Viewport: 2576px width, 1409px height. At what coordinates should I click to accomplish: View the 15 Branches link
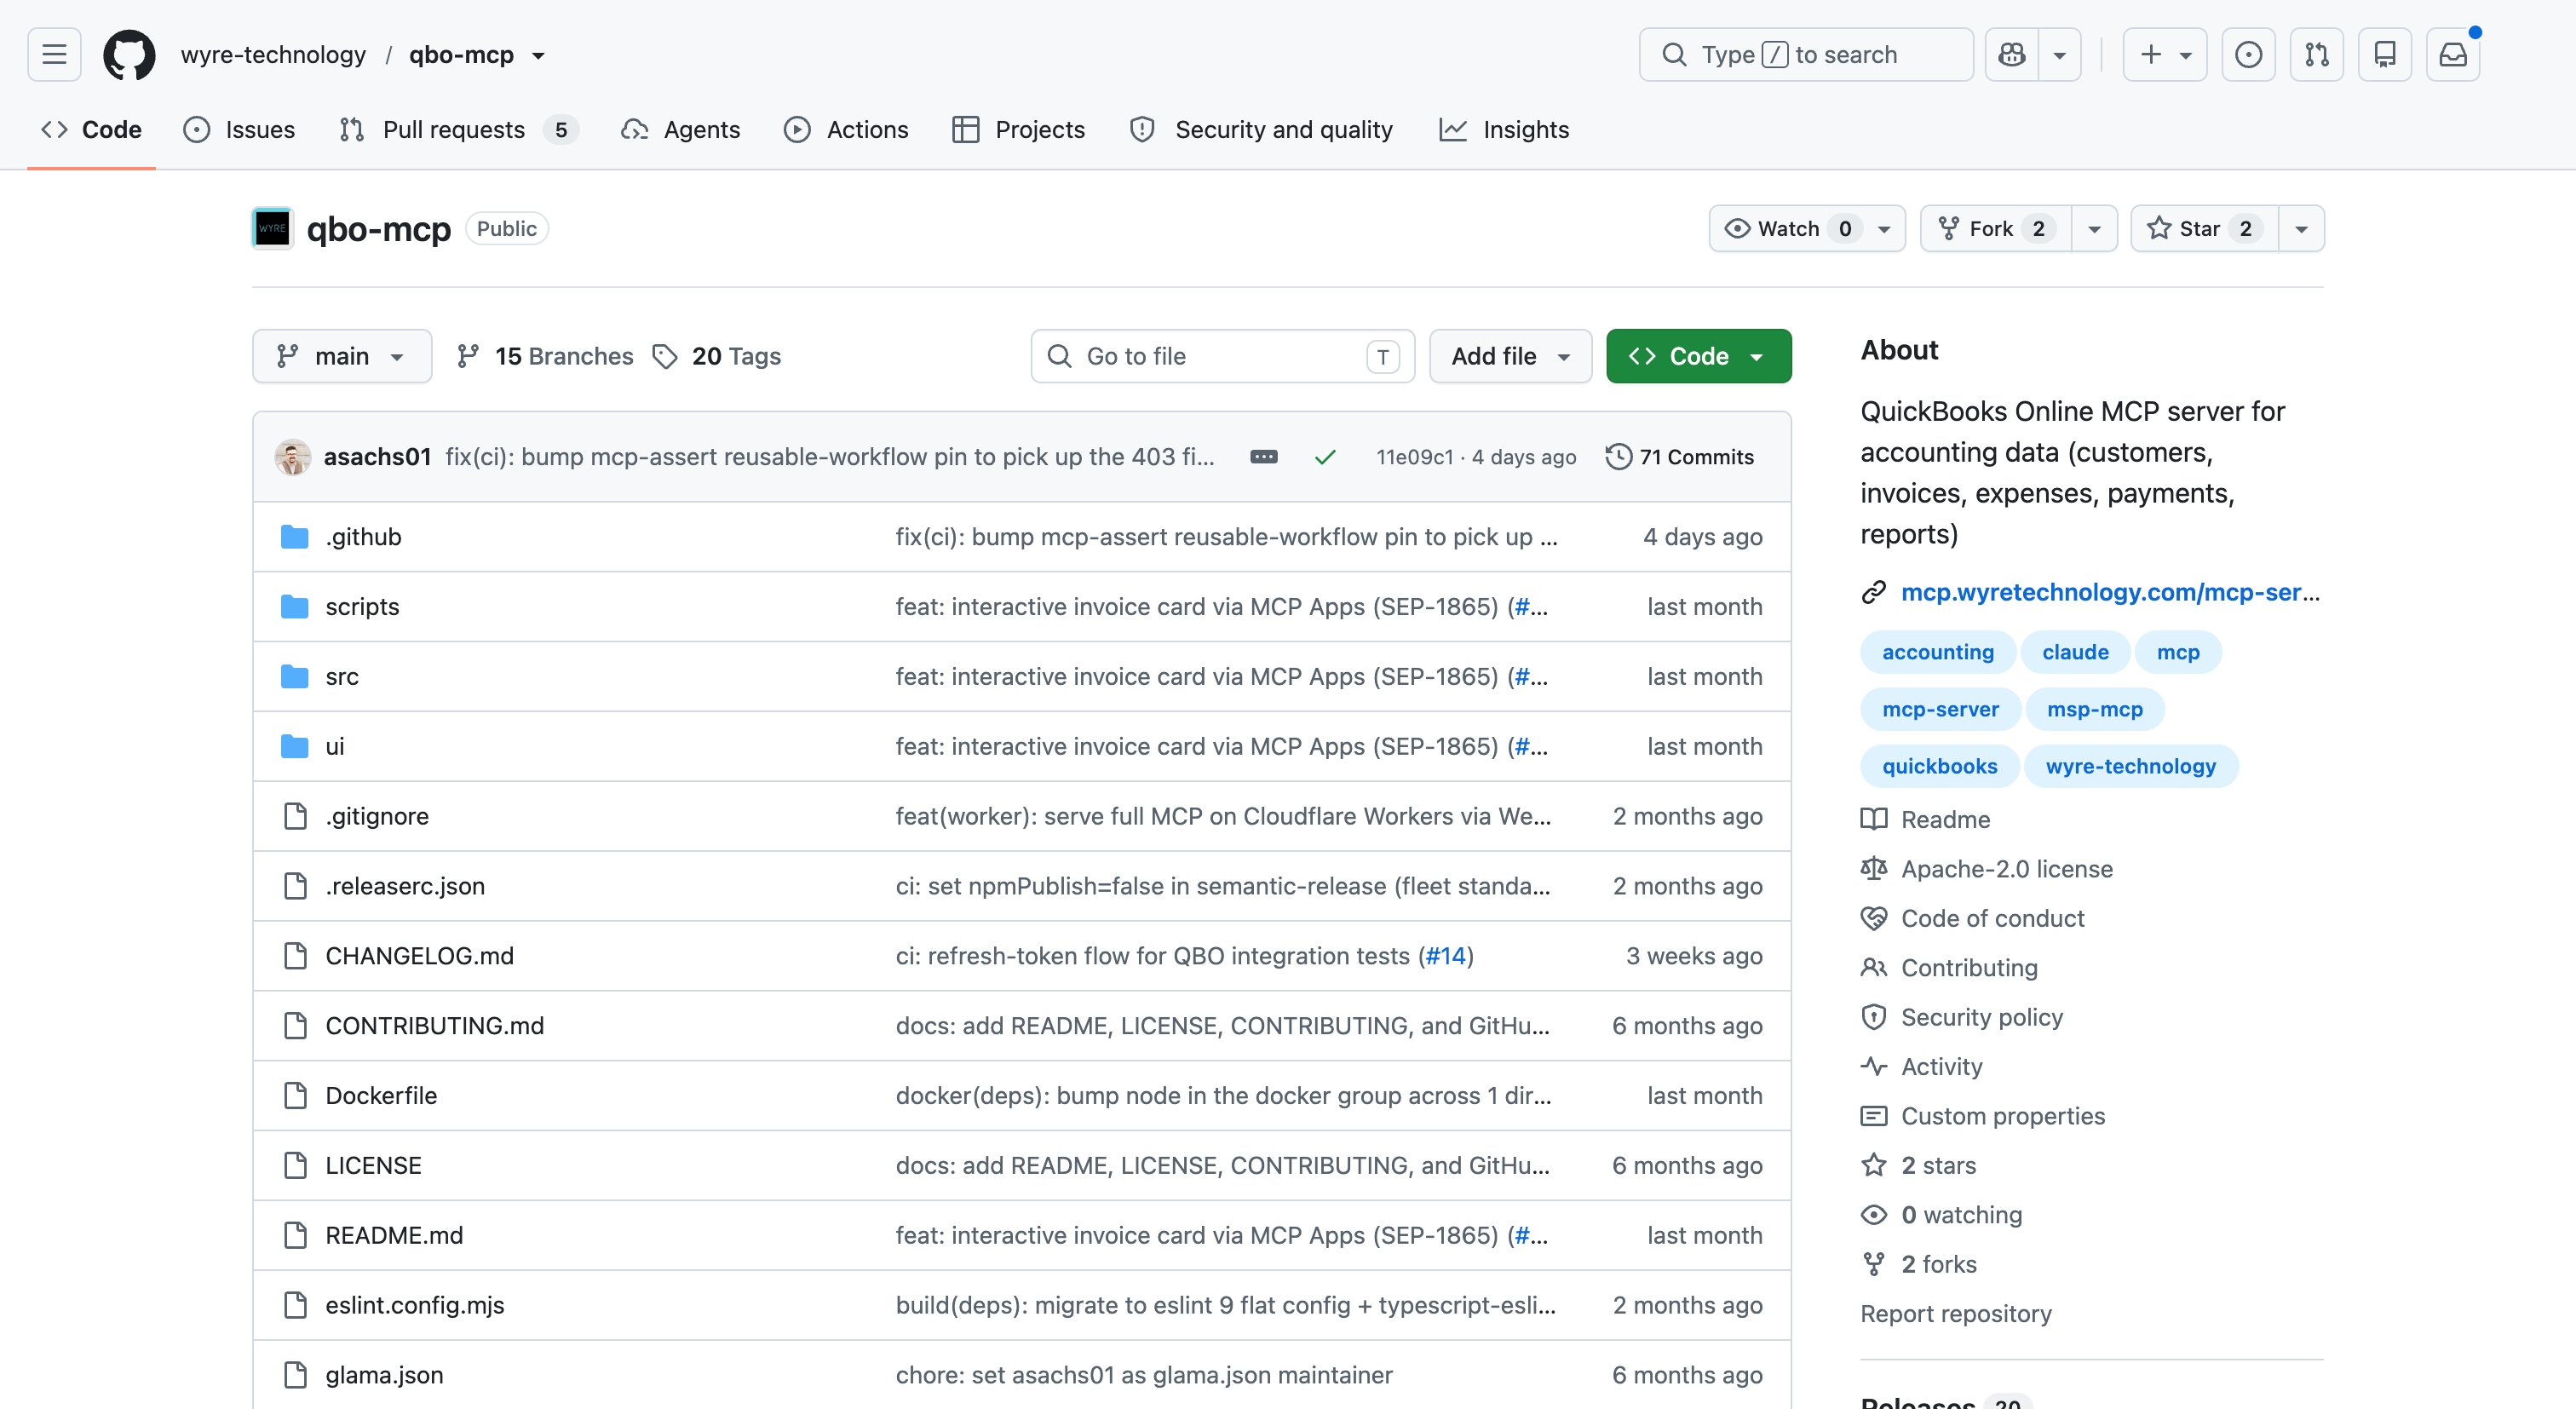[545, 356]
